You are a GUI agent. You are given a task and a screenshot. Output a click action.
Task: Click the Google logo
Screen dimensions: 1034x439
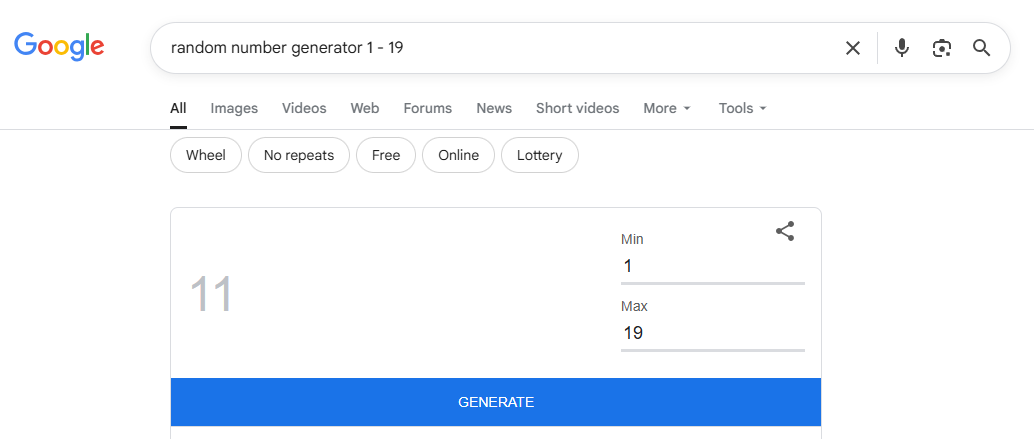coord(59,46)
